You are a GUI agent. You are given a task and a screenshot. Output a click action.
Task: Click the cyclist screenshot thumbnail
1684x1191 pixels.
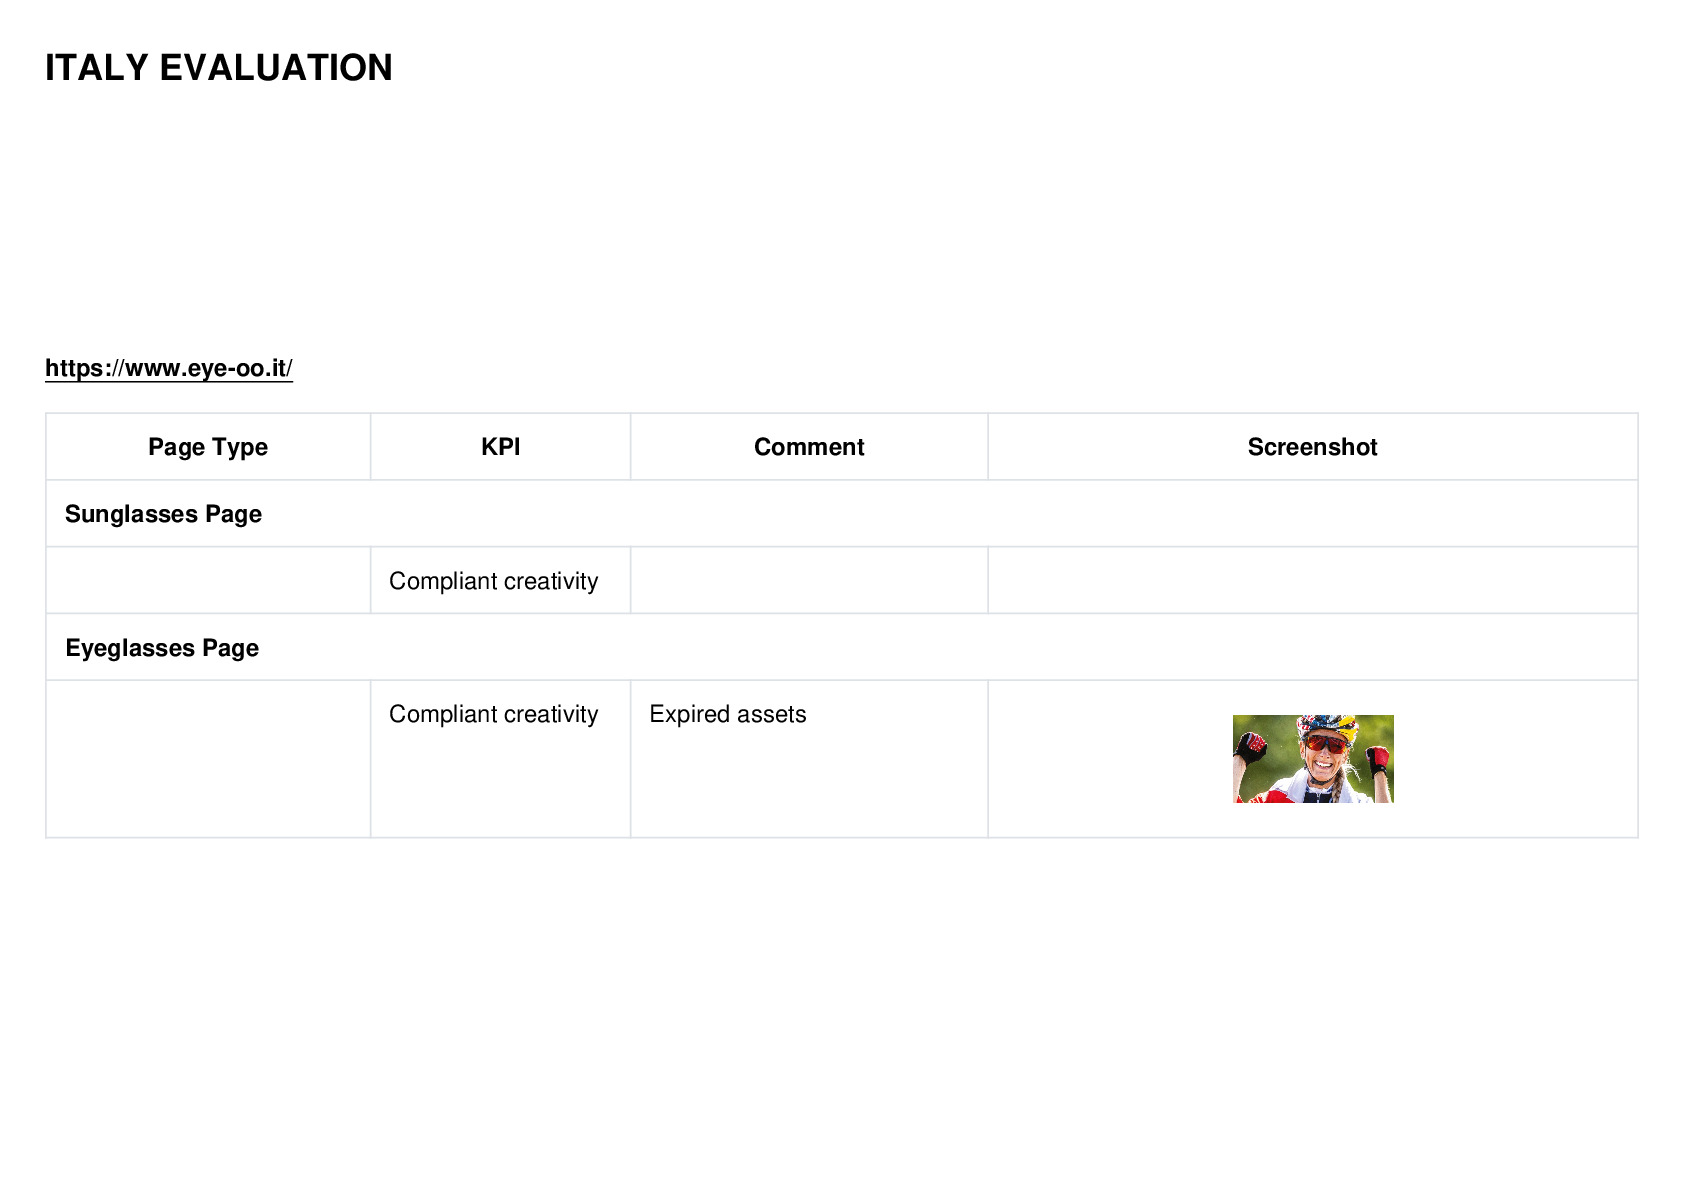pyautogui.click(x=1313, y=759)
